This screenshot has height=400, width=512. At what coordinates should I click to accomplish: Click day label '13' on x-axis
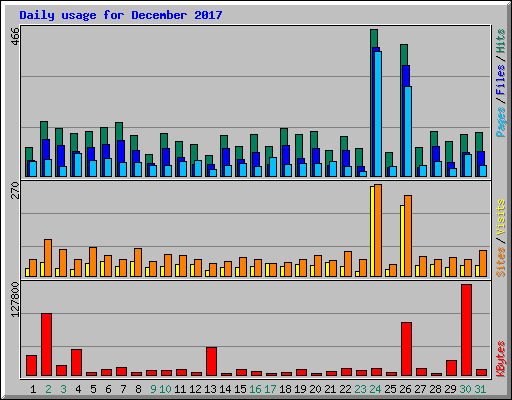pyautogui.click(x=210, y=389)
